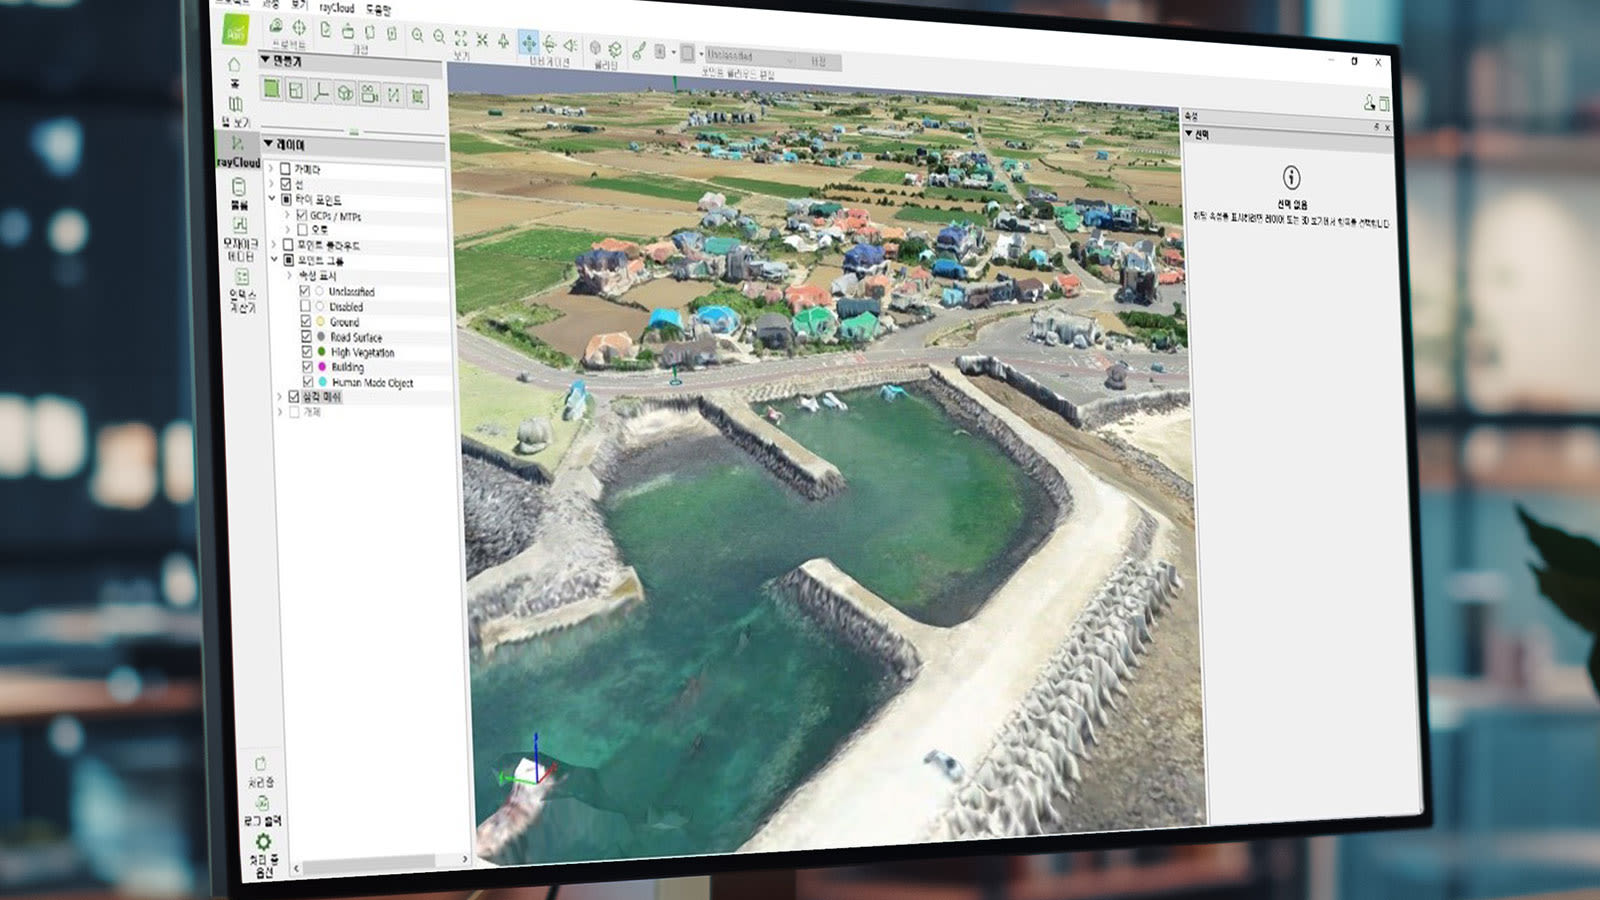
Task: Click the Fit to View toolbar icon
Action: coord(462,38)
